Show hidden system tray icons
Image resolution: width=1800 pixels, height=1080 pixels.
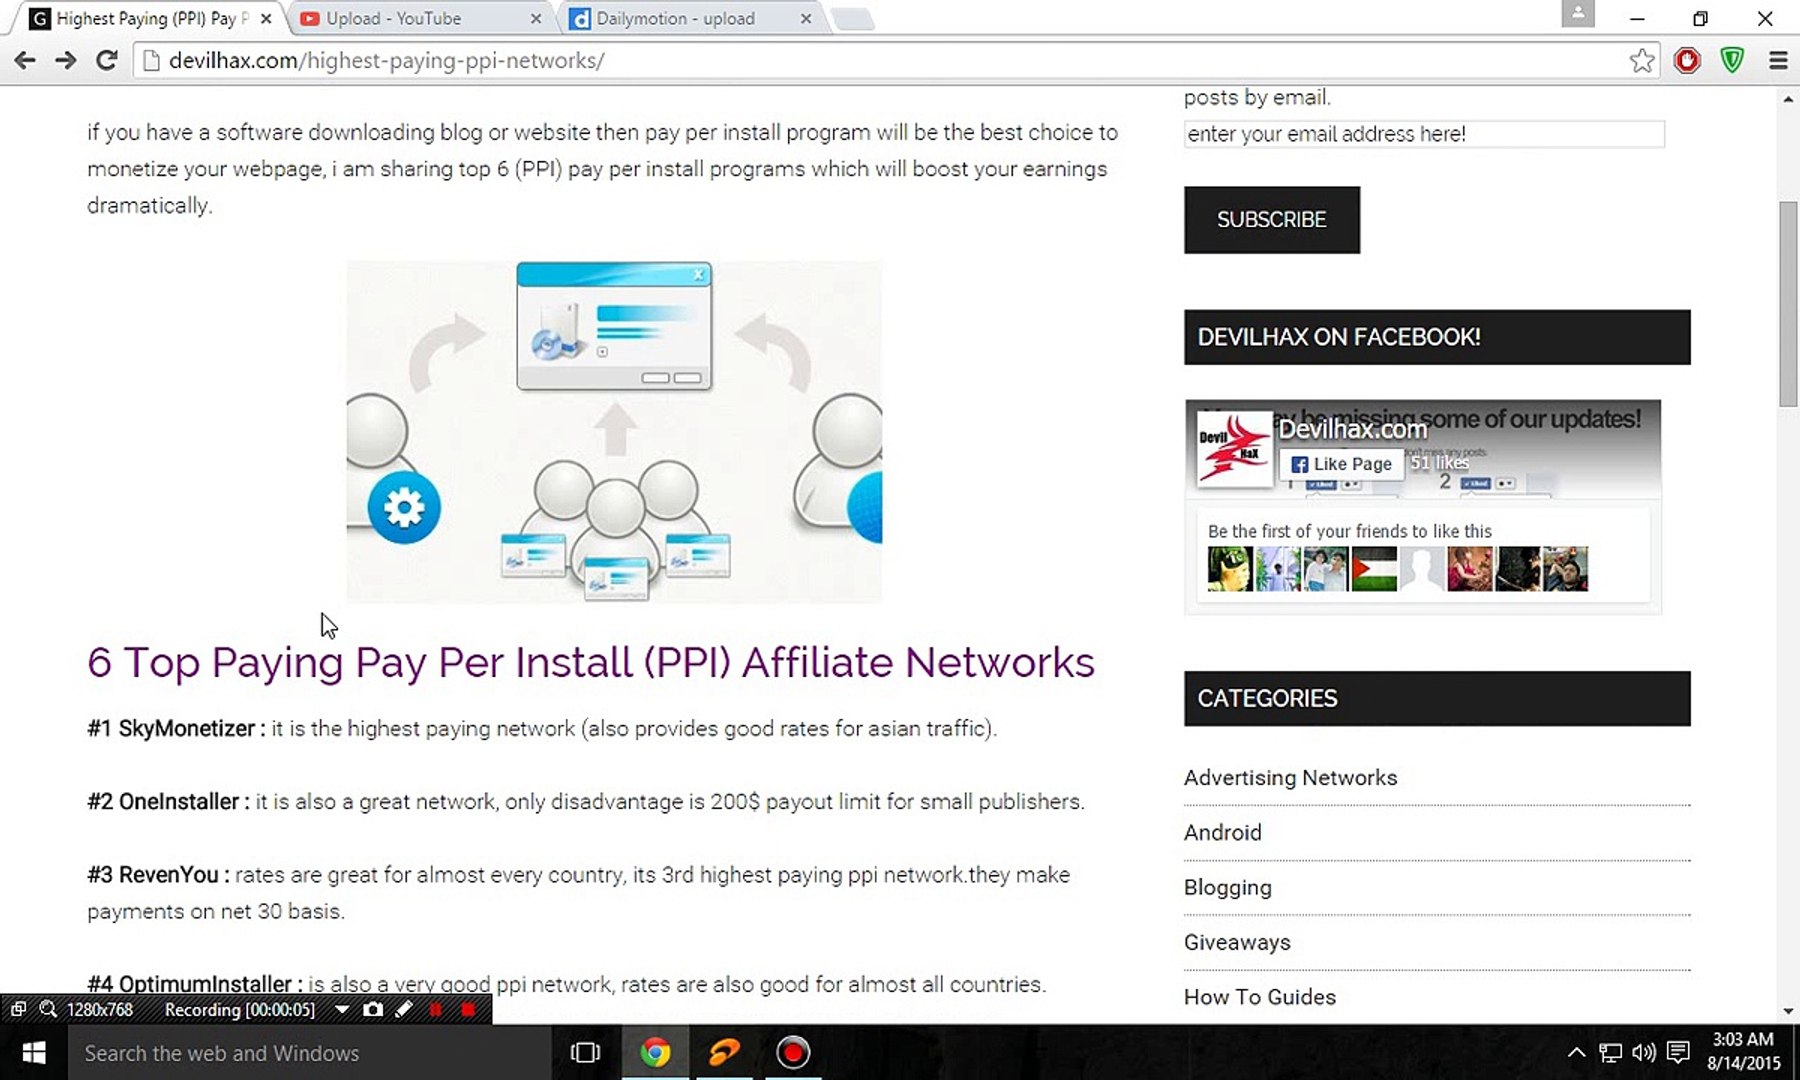pos(1576,1053)
